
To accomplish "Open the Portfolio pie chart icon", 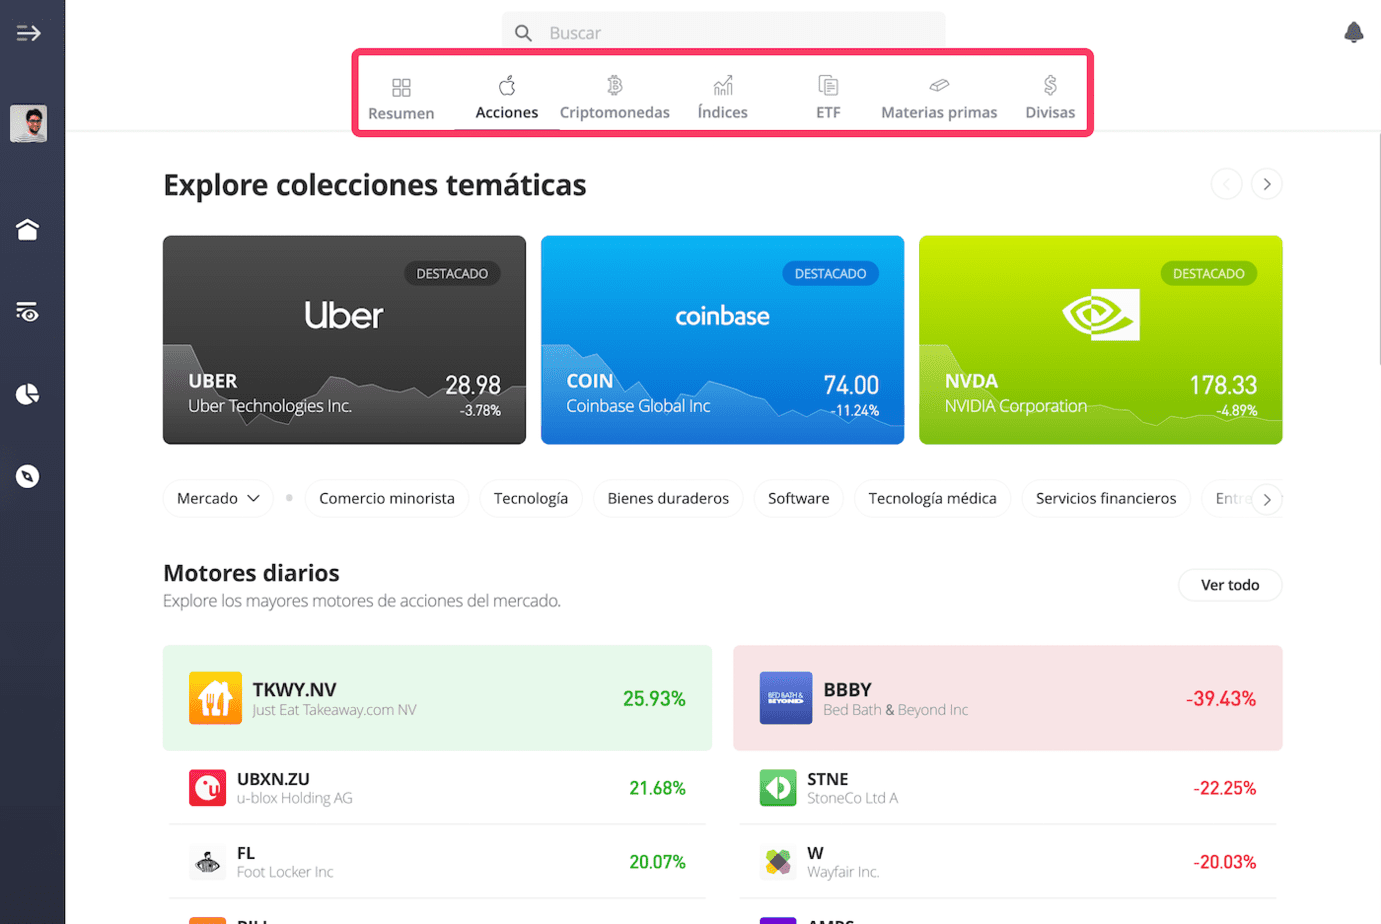I will click(28, 394).
